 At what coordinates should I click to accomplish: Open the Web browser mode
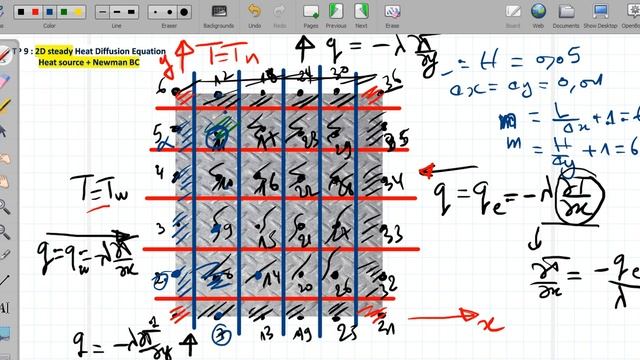(x=538, y=16)
